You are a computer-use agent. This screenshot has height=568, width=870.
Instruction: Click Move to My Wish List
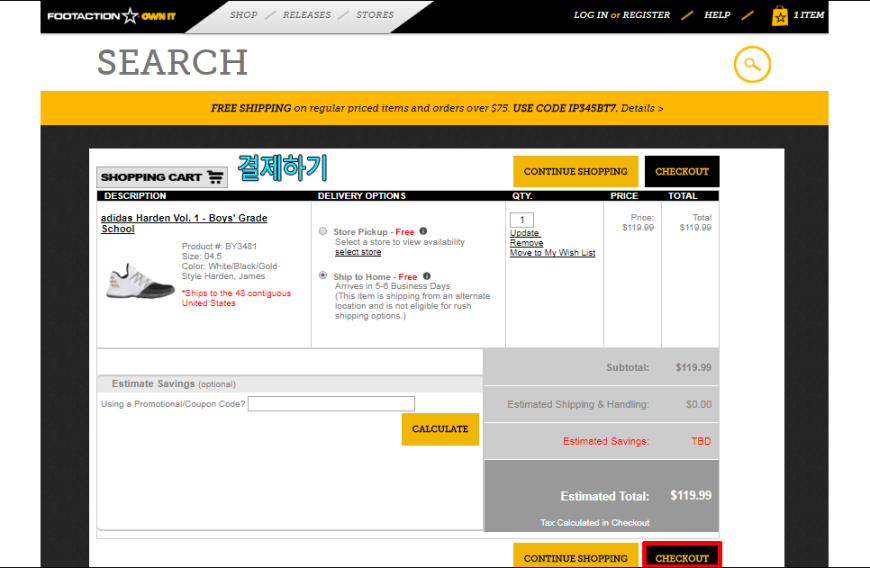(x=553, y=253)
